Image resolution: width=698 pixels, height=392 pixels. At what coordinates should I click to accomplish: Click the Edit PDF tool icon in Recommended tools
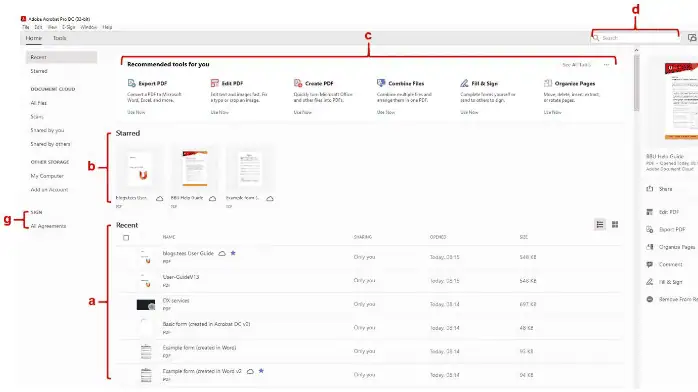(215, 83)
